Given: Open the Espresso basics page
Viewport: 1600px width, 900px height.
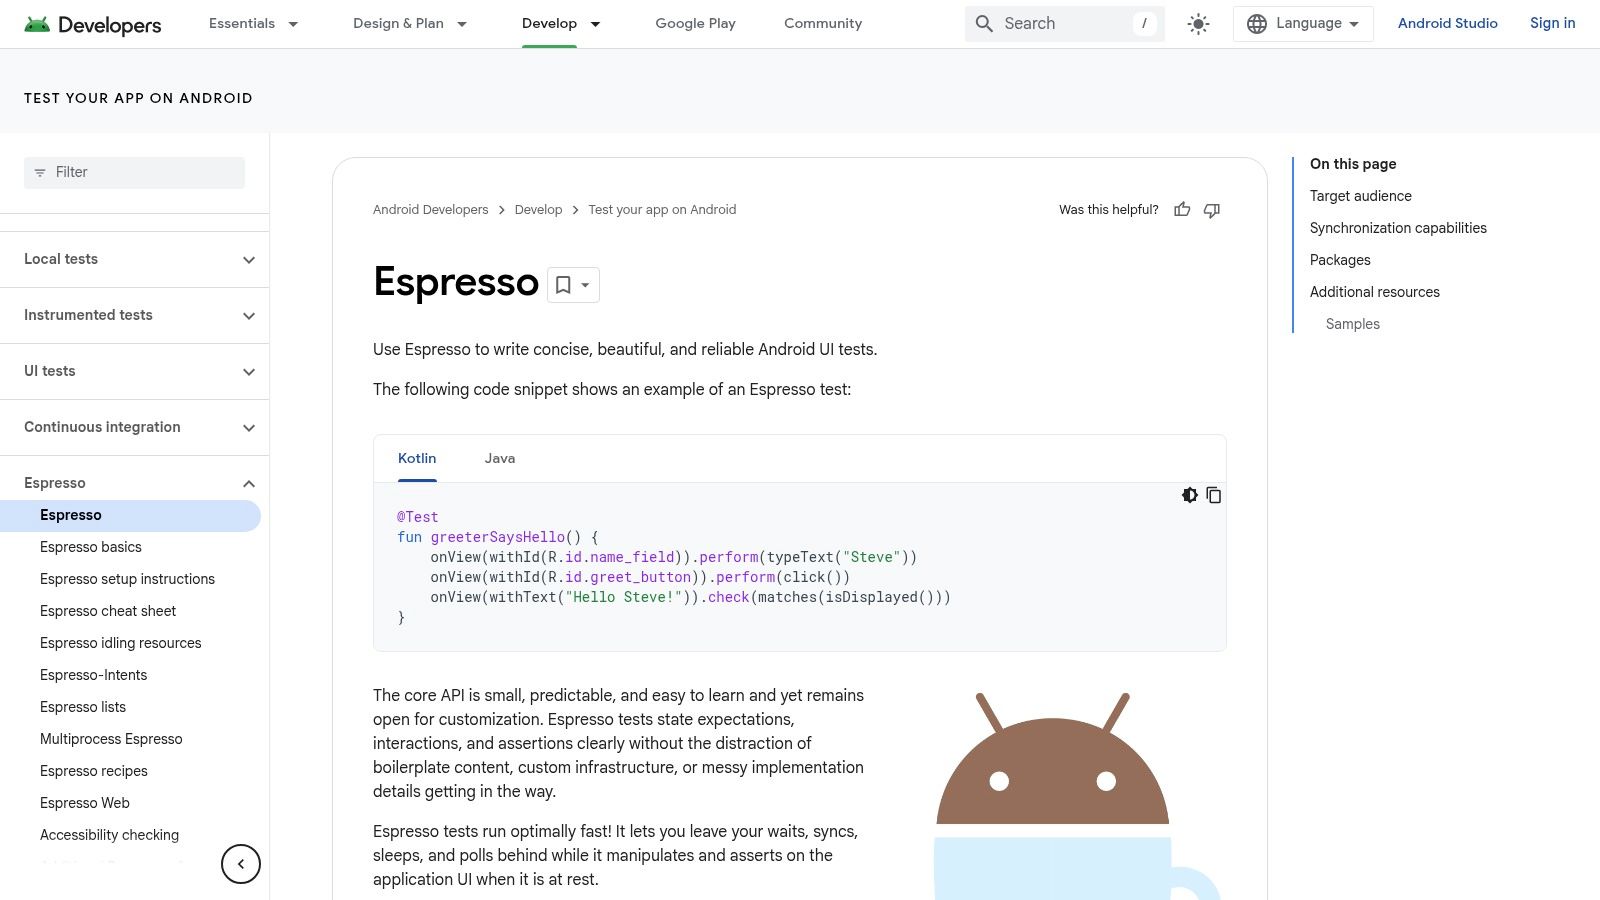Looking at the screenshot, I should click(x=91, y=547).
